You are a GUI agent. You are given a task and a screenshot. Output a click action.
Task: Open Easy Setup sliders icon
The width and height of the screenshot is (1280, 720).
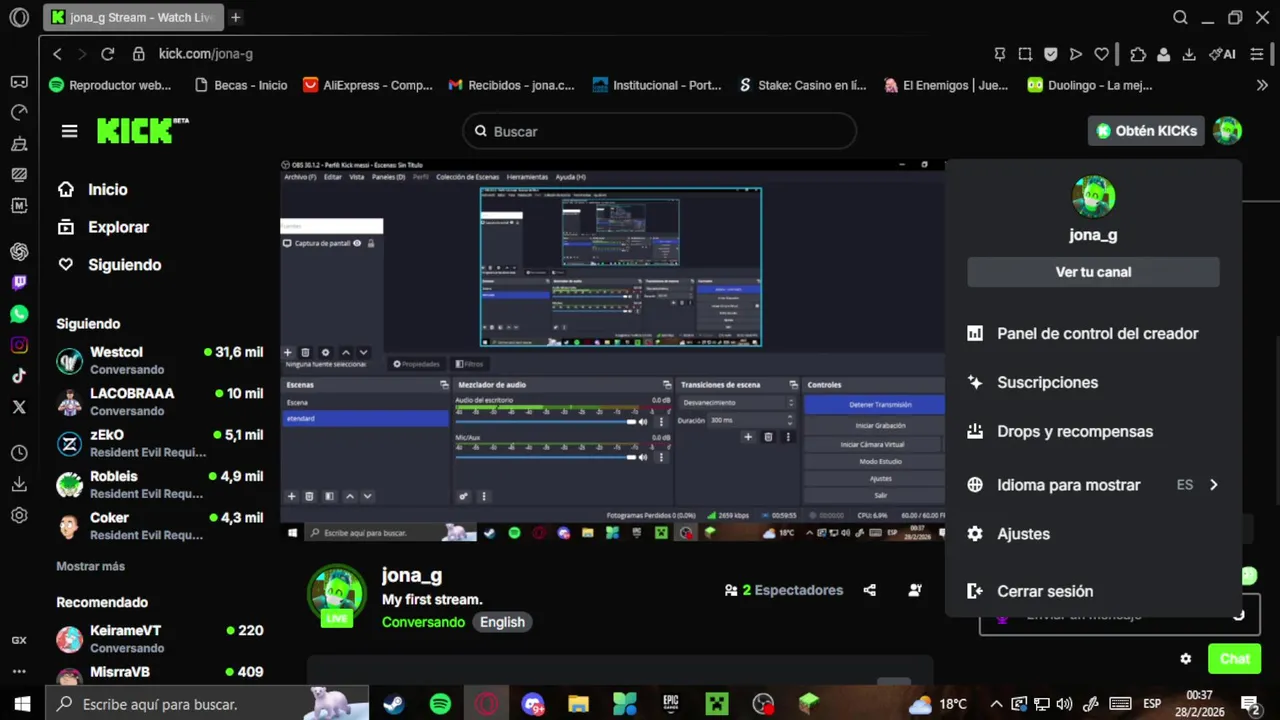pos(1257,54)
